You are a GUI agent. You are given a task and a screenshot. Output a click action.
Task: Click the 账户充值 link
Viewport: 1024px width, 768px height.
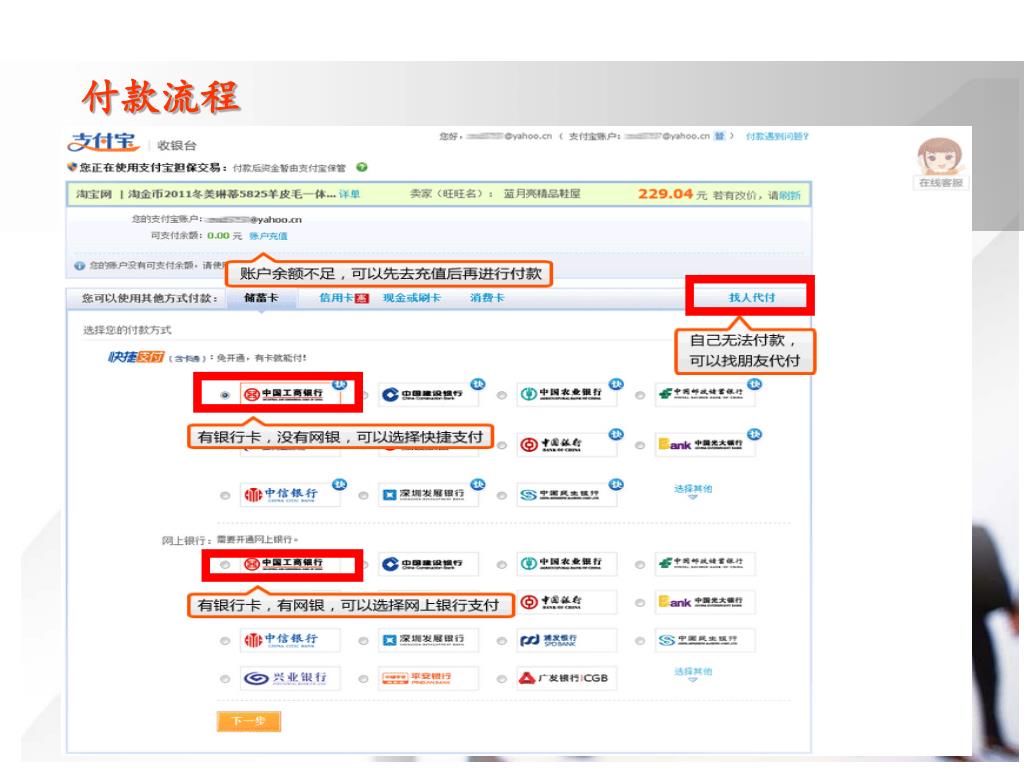(x=268, y=236)
